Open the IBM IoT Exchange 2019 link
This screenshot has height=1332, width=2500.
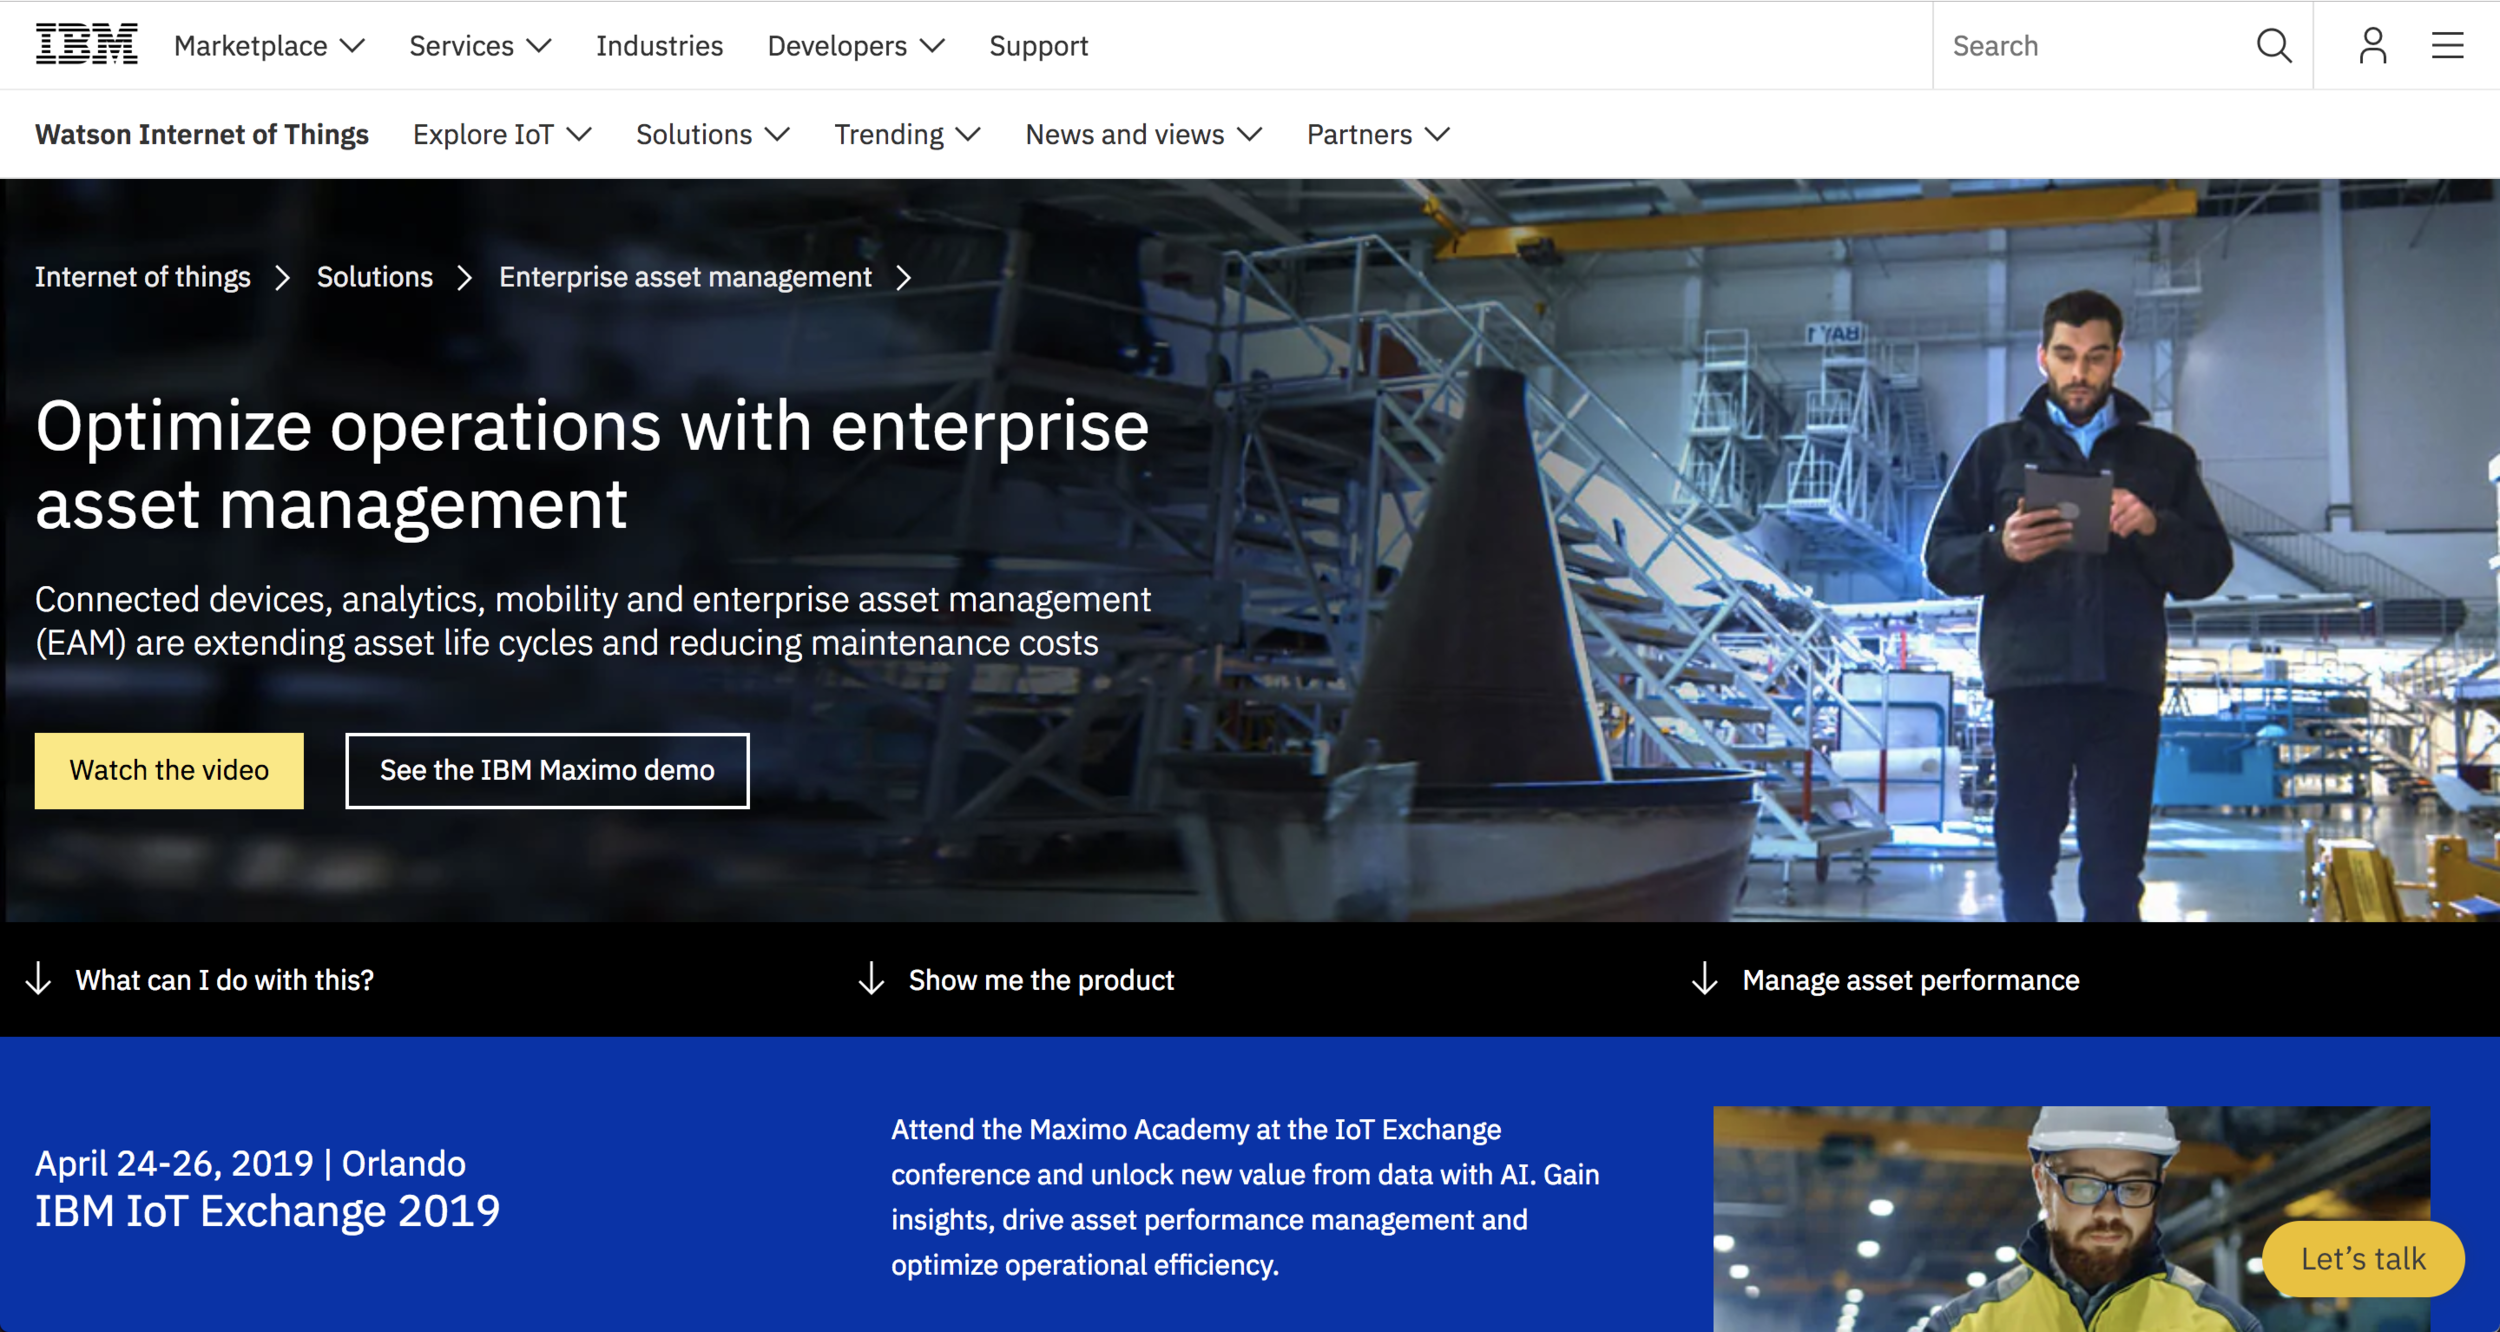267,1211
